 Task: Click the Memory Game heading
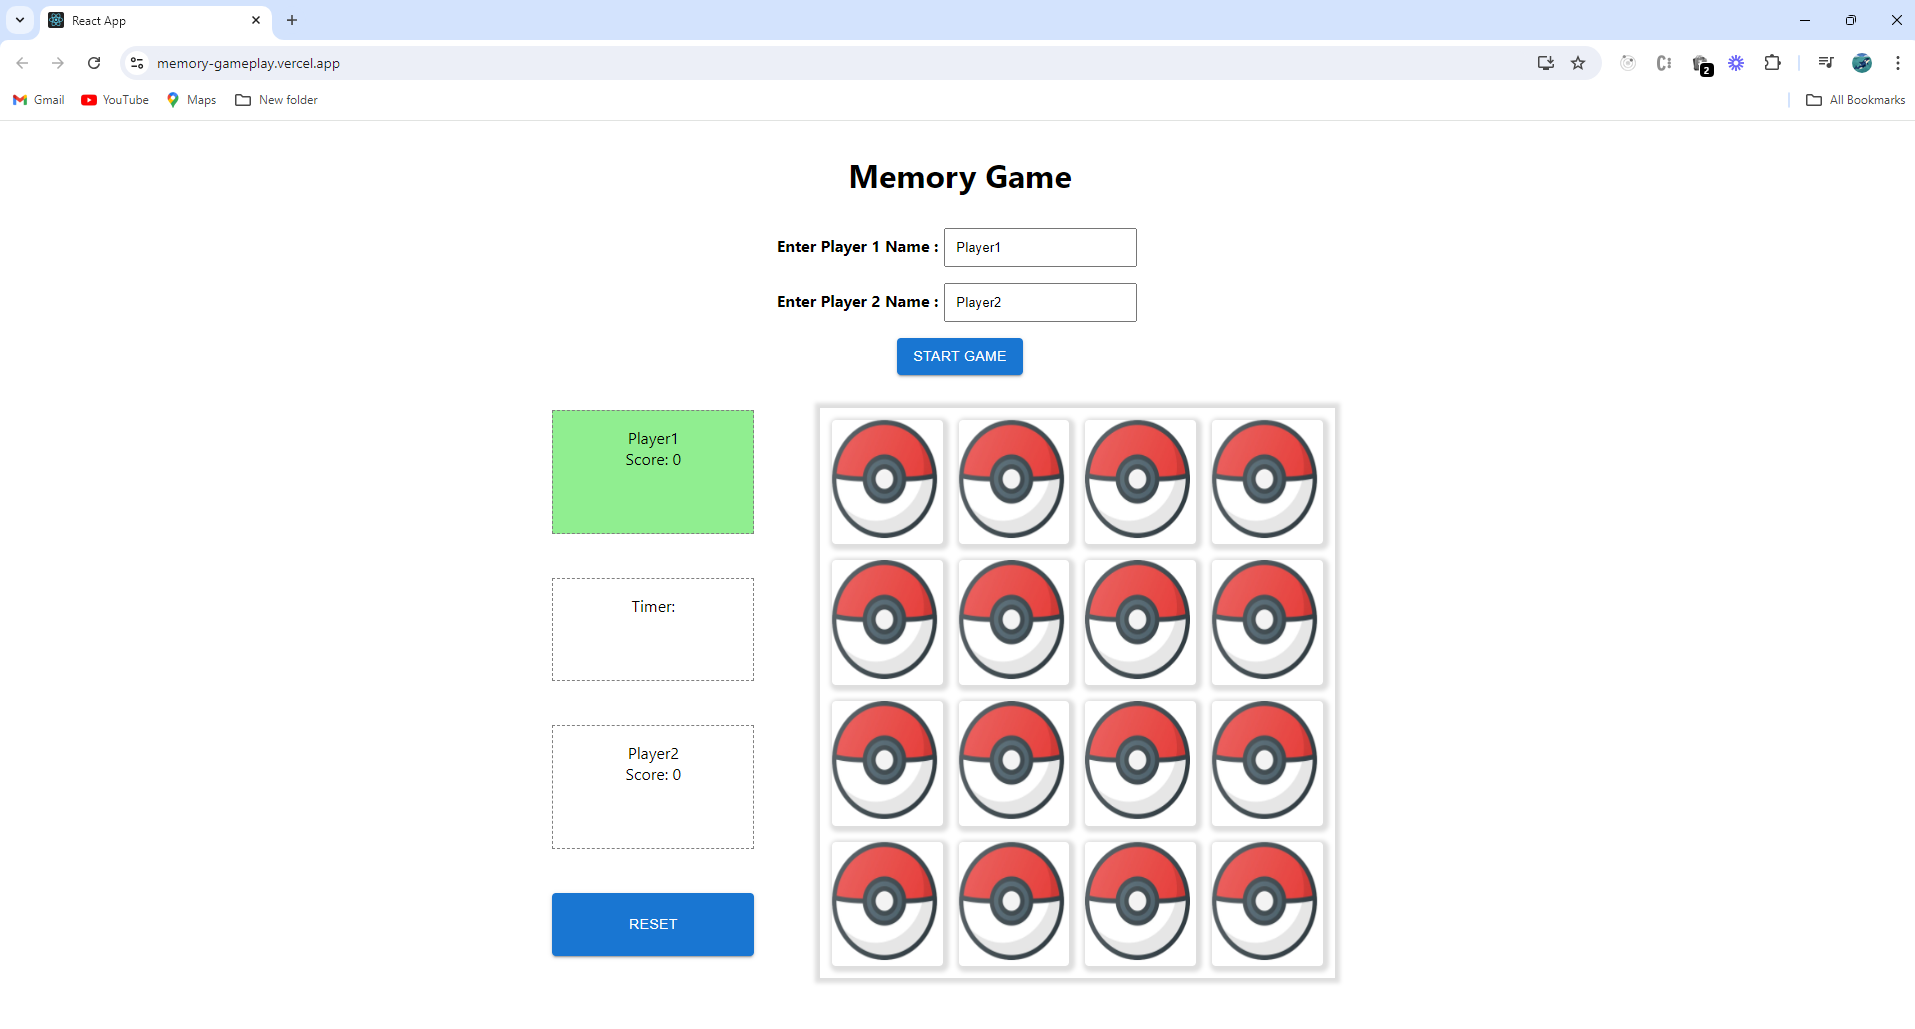tap(960, 177)
